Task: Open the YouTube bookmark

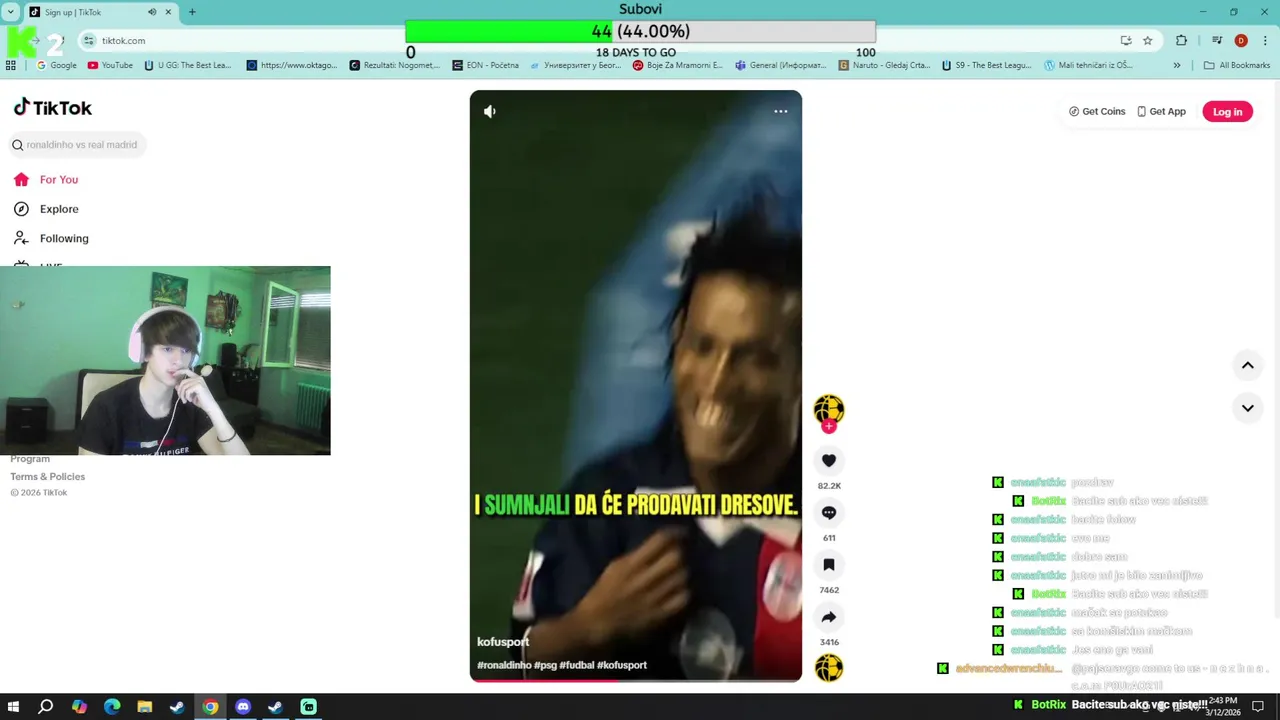Action: (110, 66)
